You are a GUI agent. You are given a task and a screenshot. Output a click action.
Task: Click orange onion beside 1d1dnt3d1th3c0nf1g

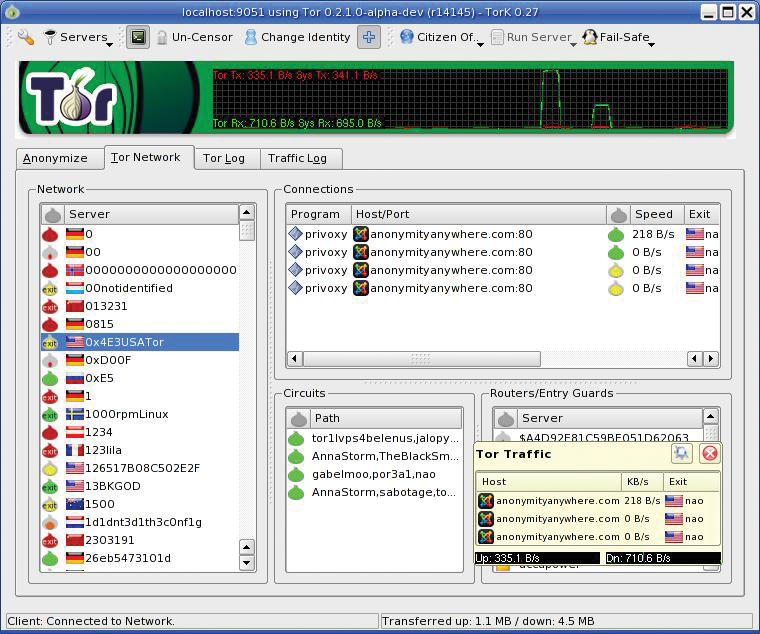(50, 523)
